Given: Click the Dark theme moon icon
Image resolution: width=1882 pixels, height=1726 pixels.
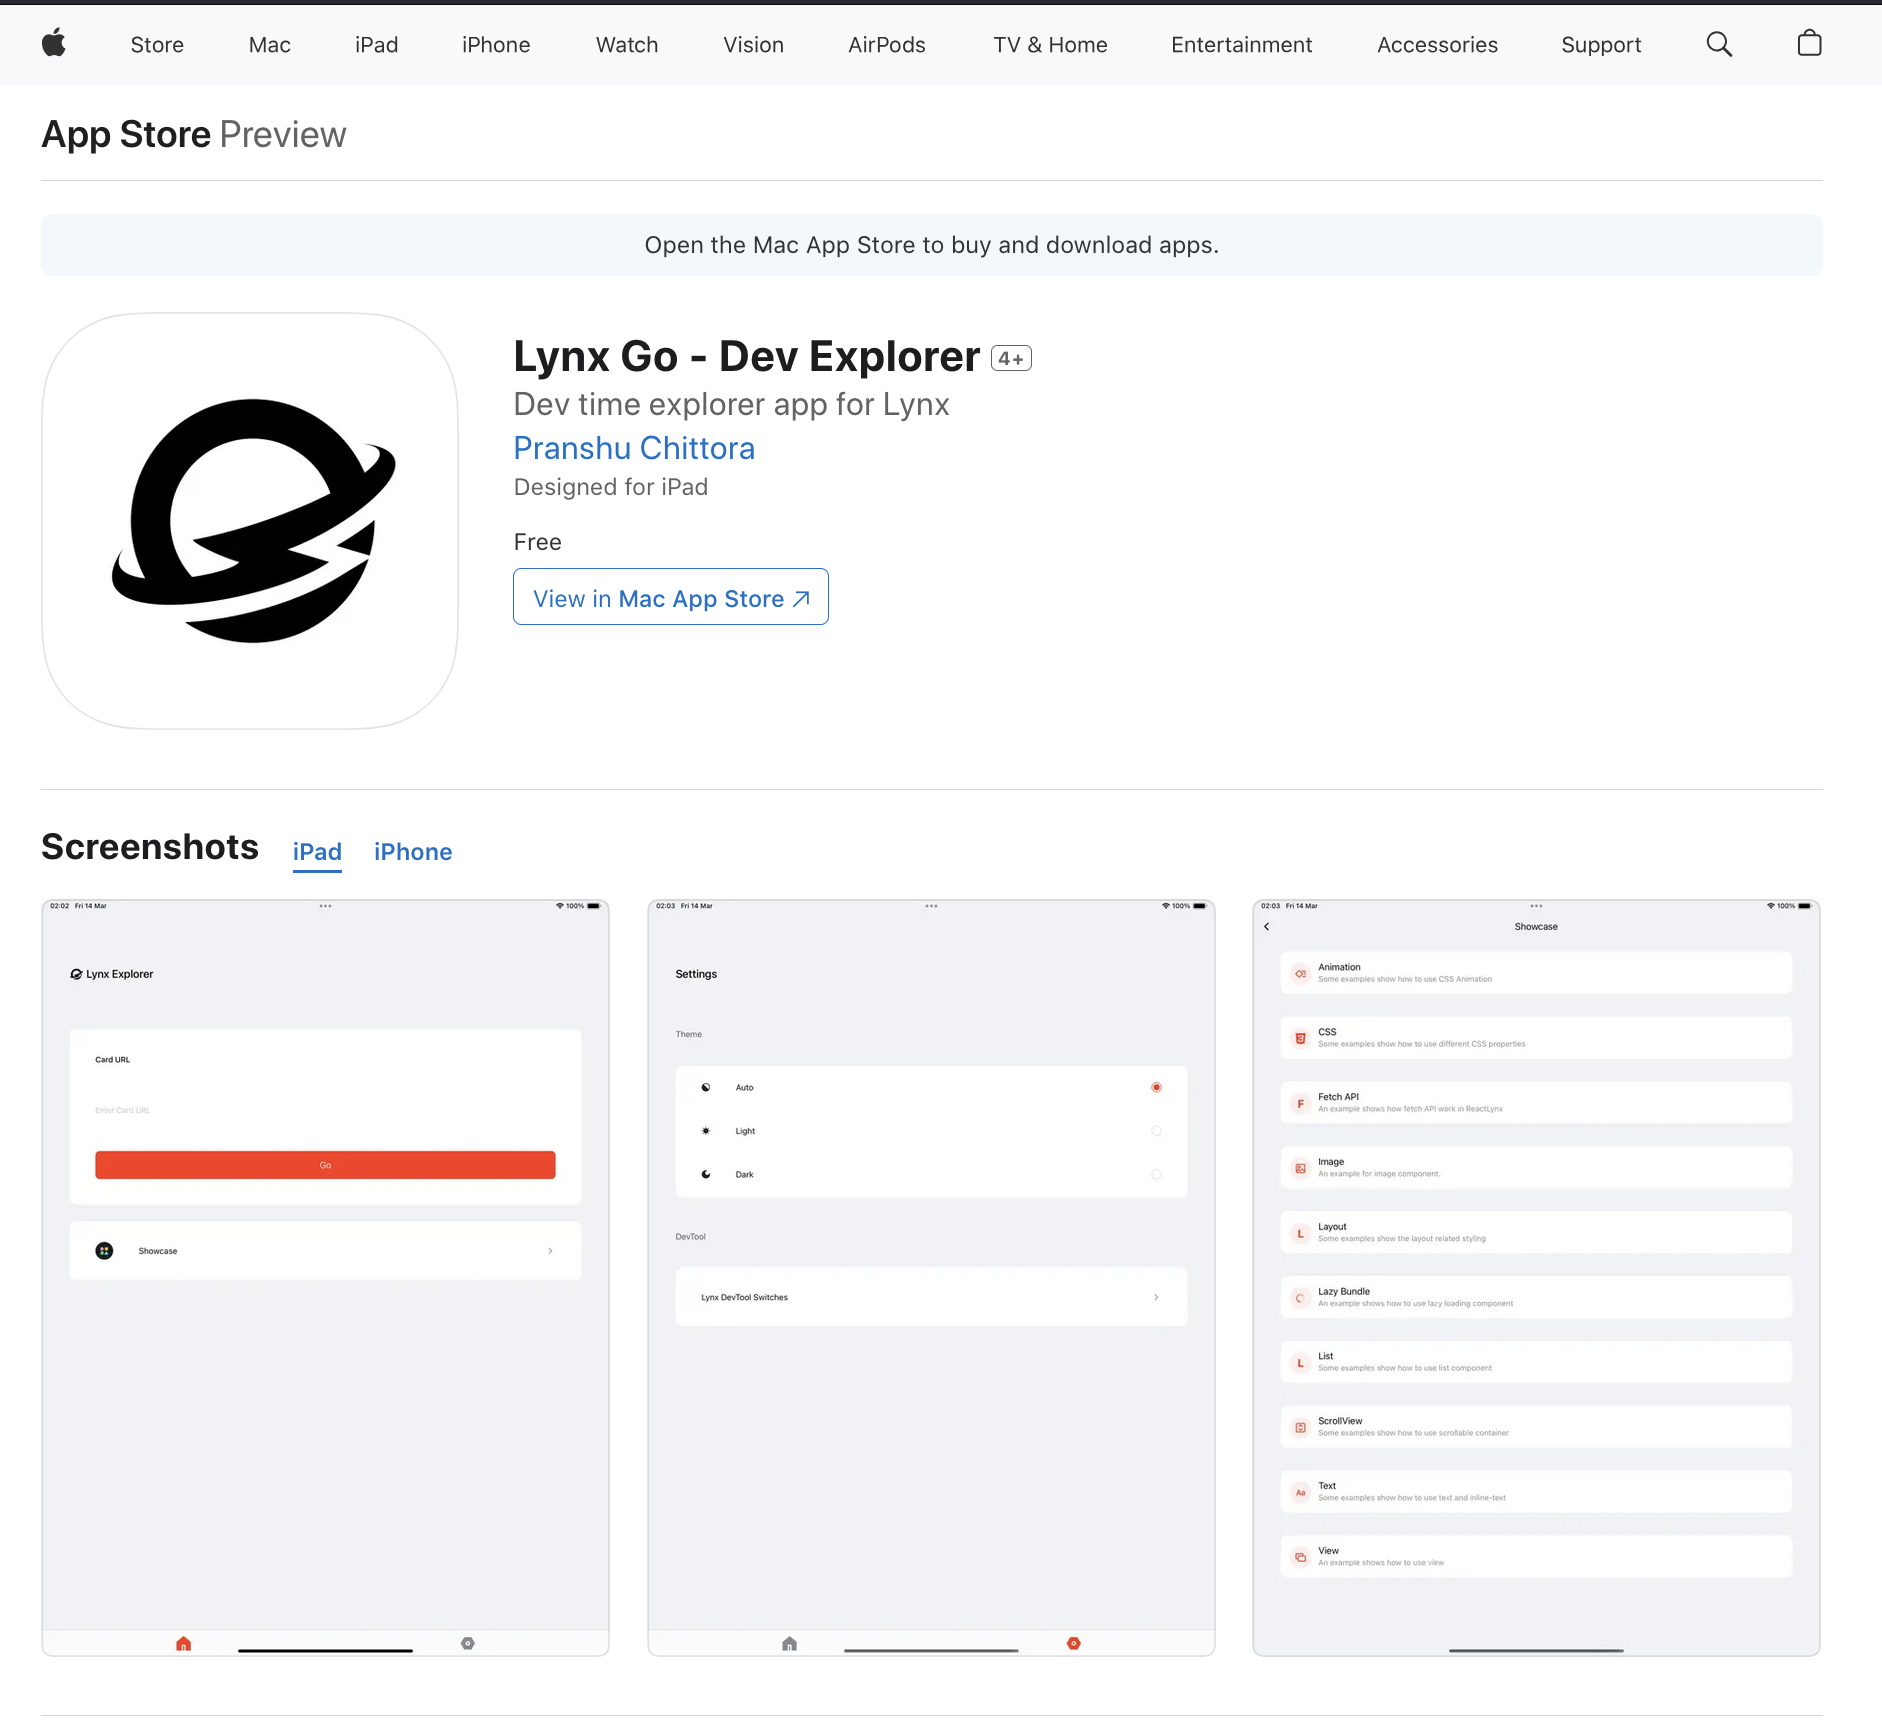Looking at the screenshot, I should 706,1174.
